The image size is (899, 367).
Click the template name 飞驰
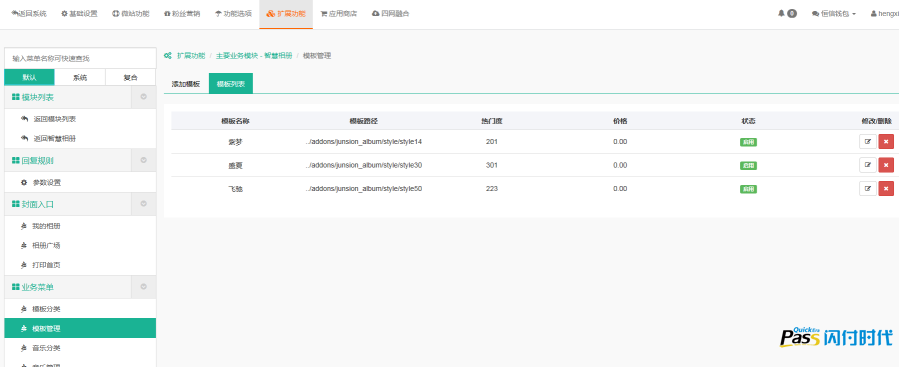coord(235,189)
